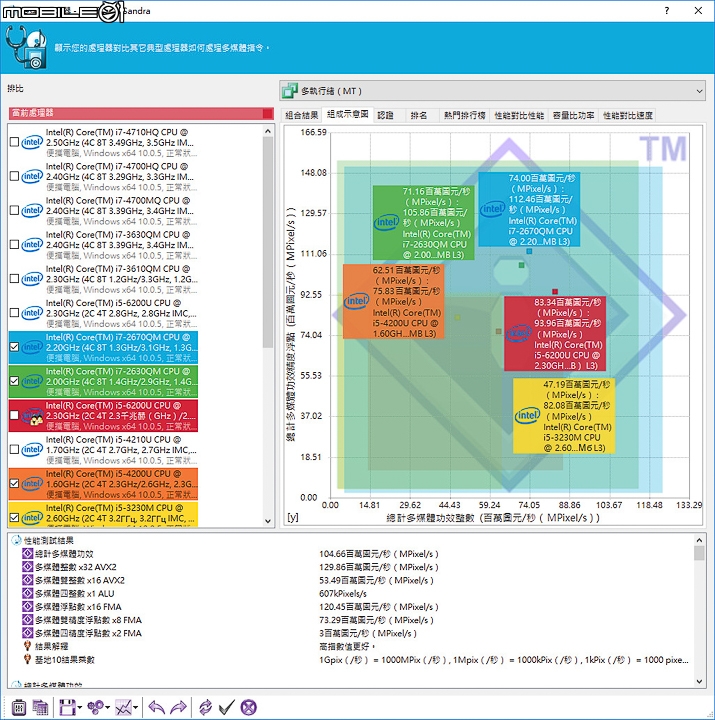This screenshot has height=720, width=715.
Task: Check the i7-4710HQ processor checkbox
Action: (14, 142)
